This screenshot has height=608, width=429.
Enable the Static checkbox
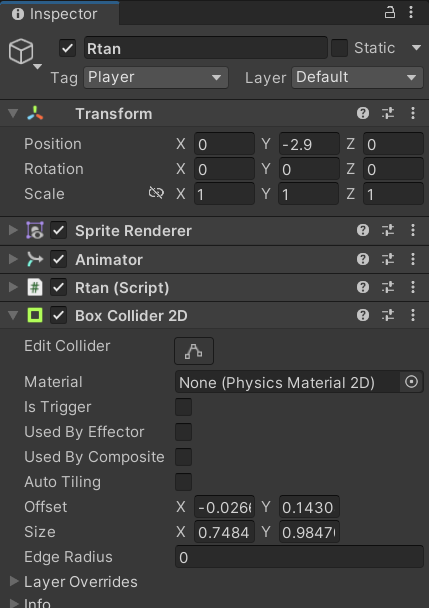339,48
